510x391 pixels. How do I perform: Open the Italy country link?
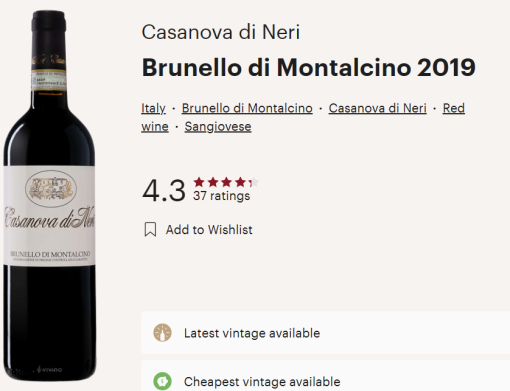pos(153,108)
